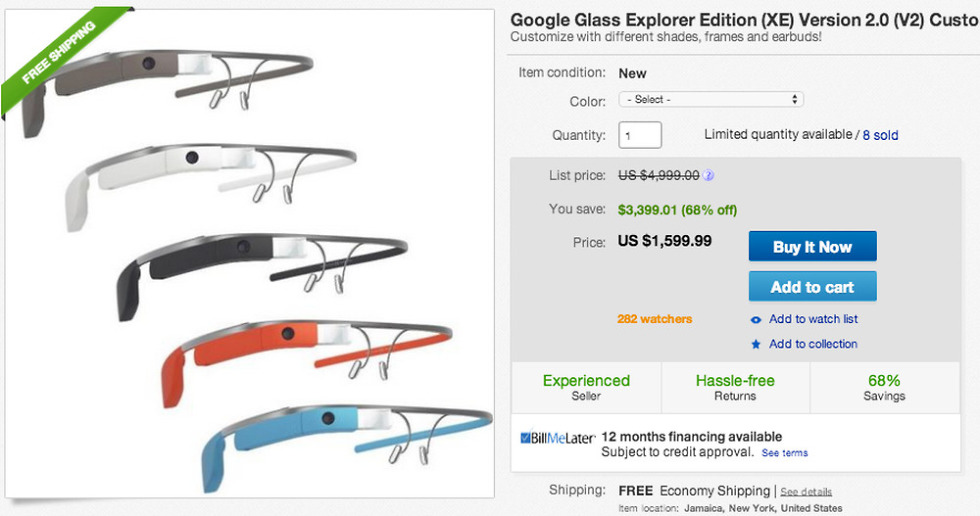Open See terms financing link
Image resolution: width=980 pixels, height=516 pixels.
coord(784,453)
